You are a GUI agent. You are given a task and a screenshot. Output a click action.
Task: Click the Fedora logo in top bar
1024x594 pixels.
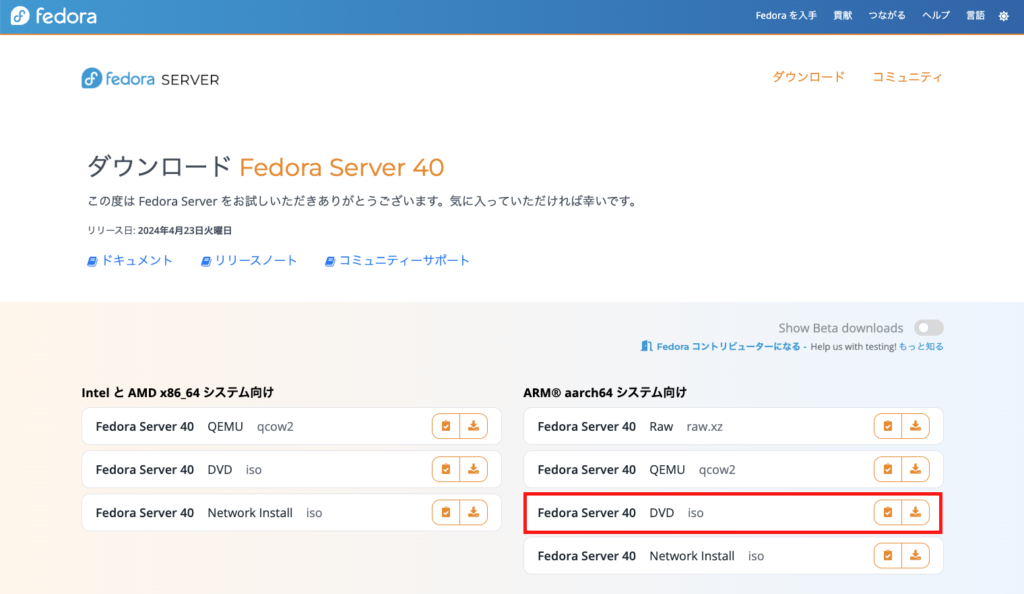pyautogui.click(x=54, y=16)
